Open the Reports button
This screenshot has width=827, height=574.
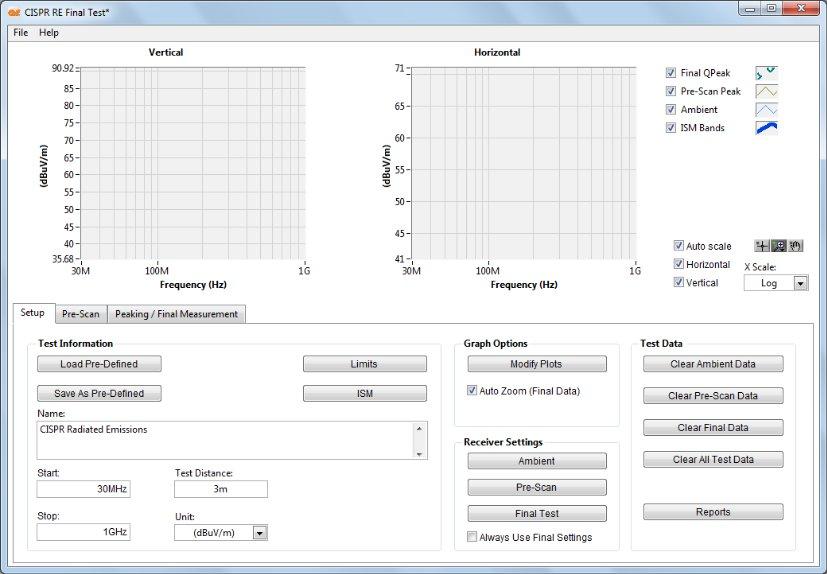click(x=713, y=512)
